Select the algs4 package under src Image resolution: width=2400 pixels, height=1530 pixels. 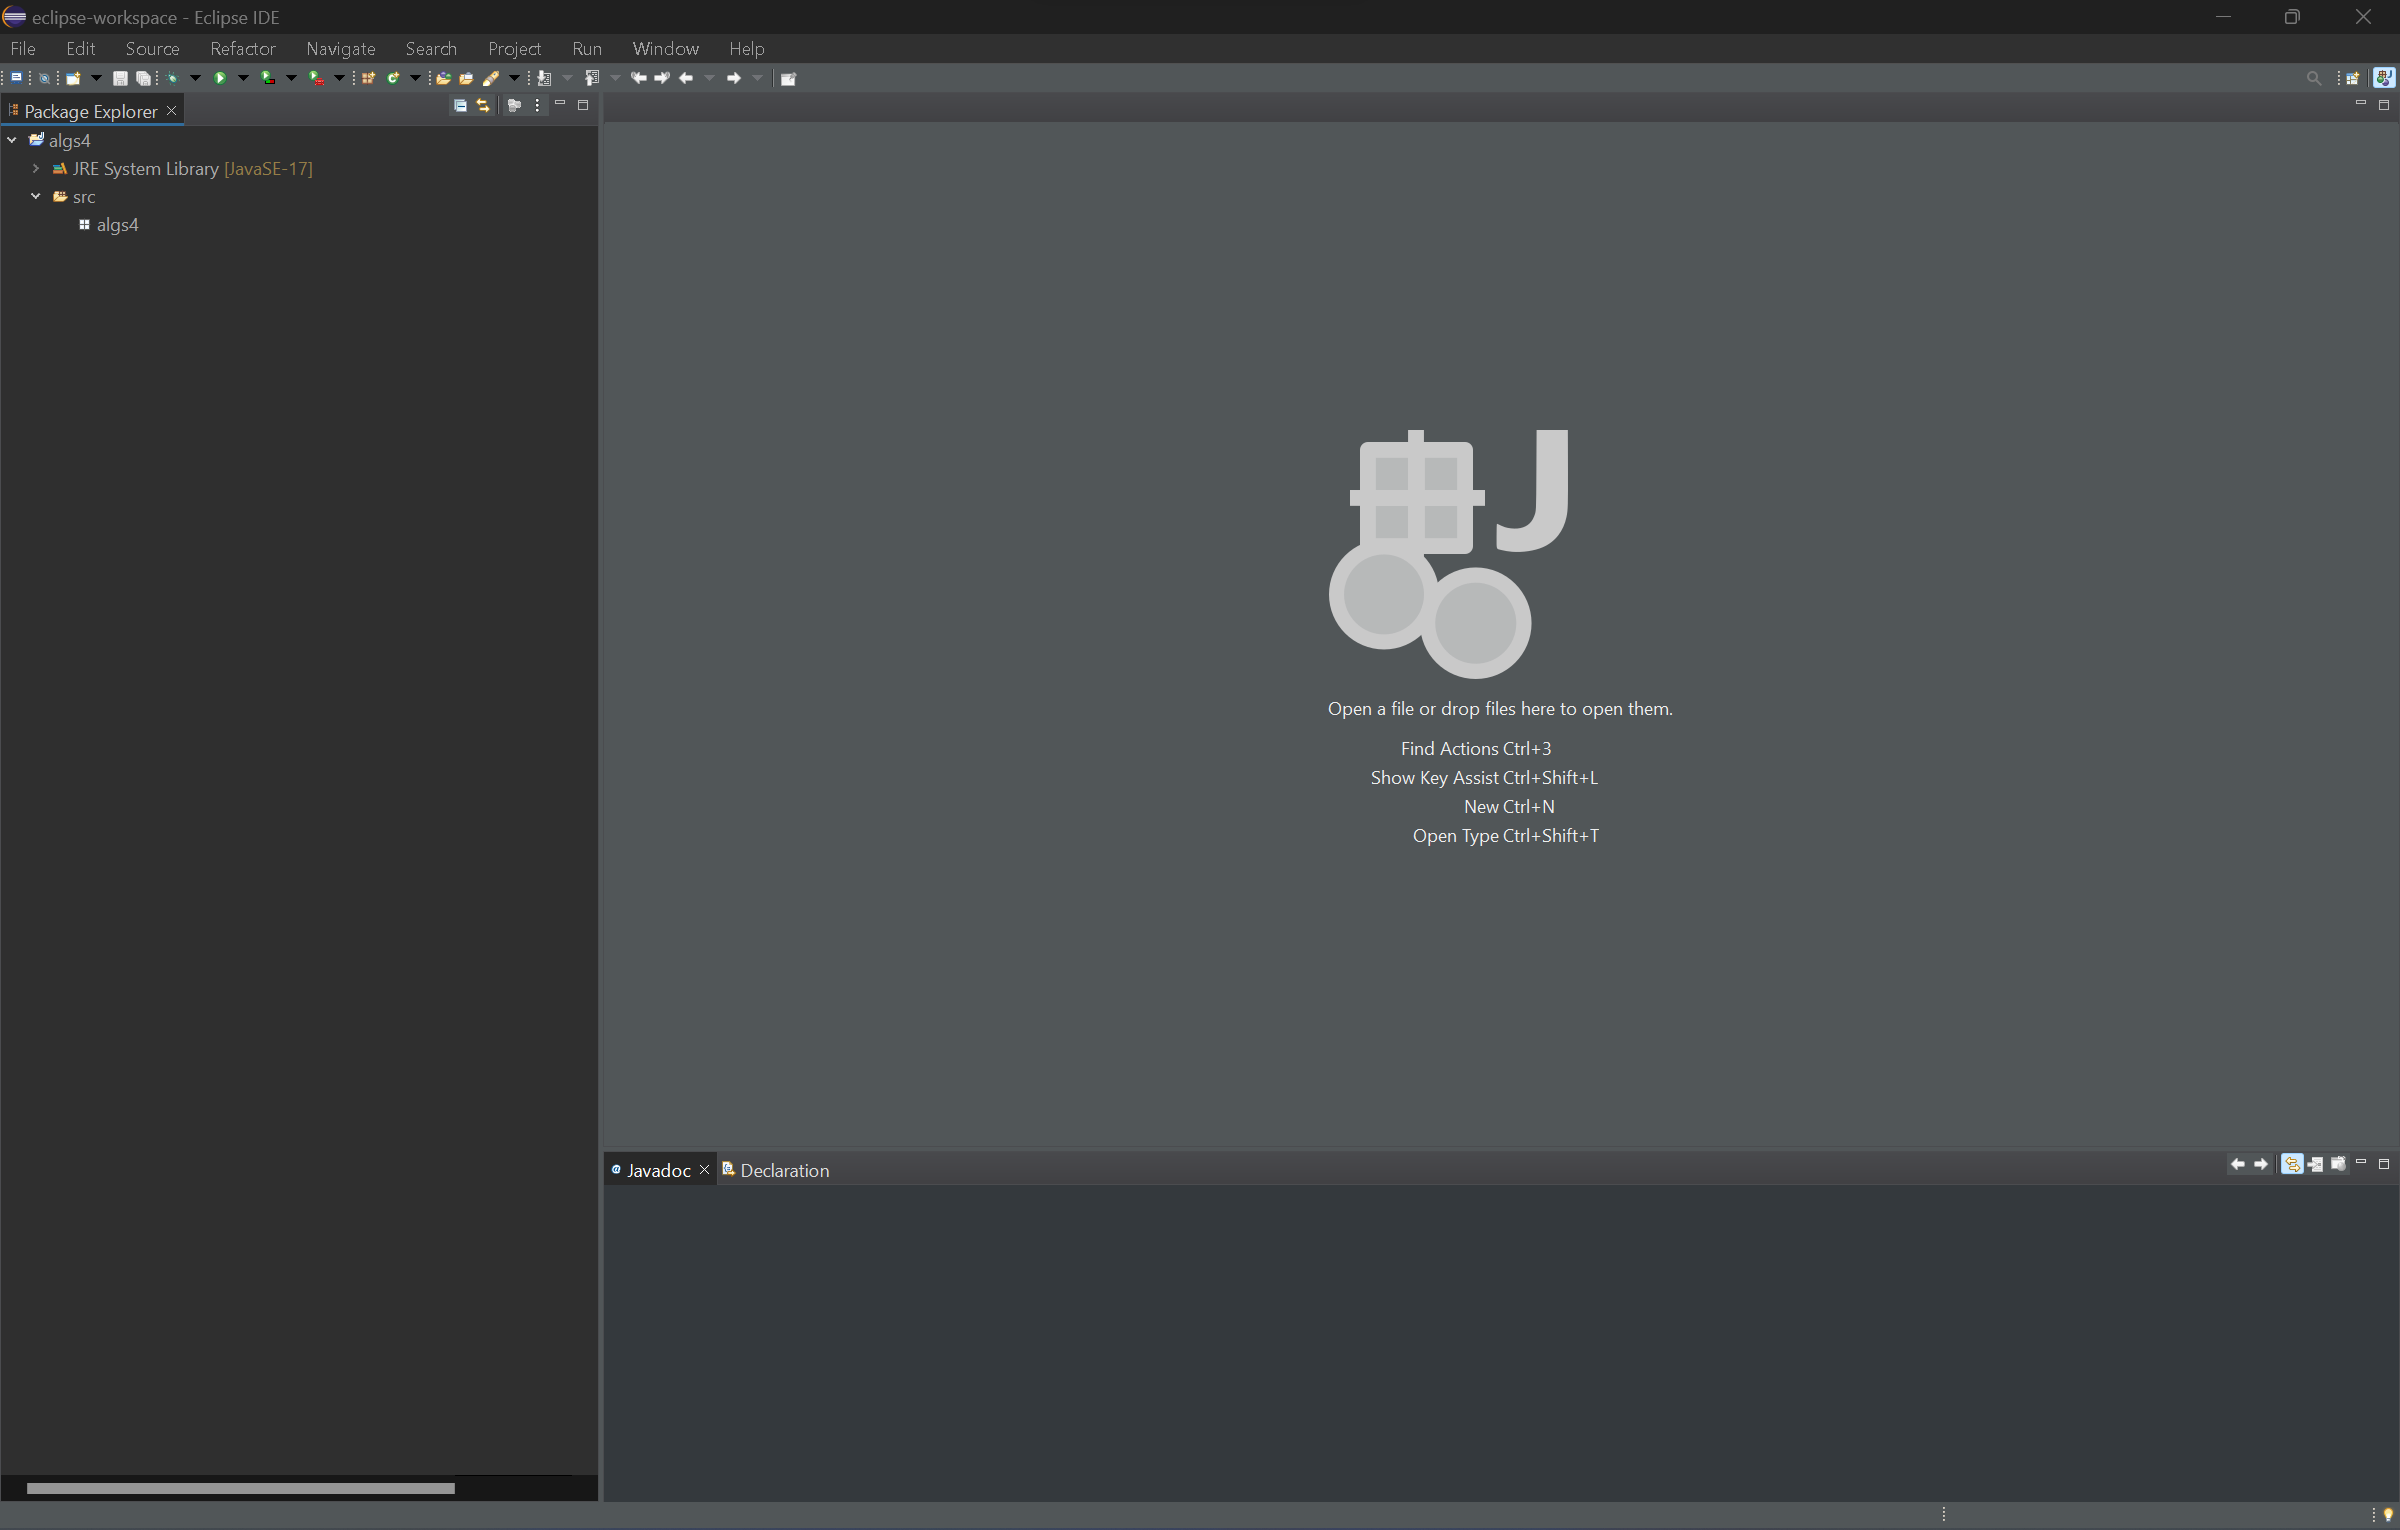pos(117,225)
